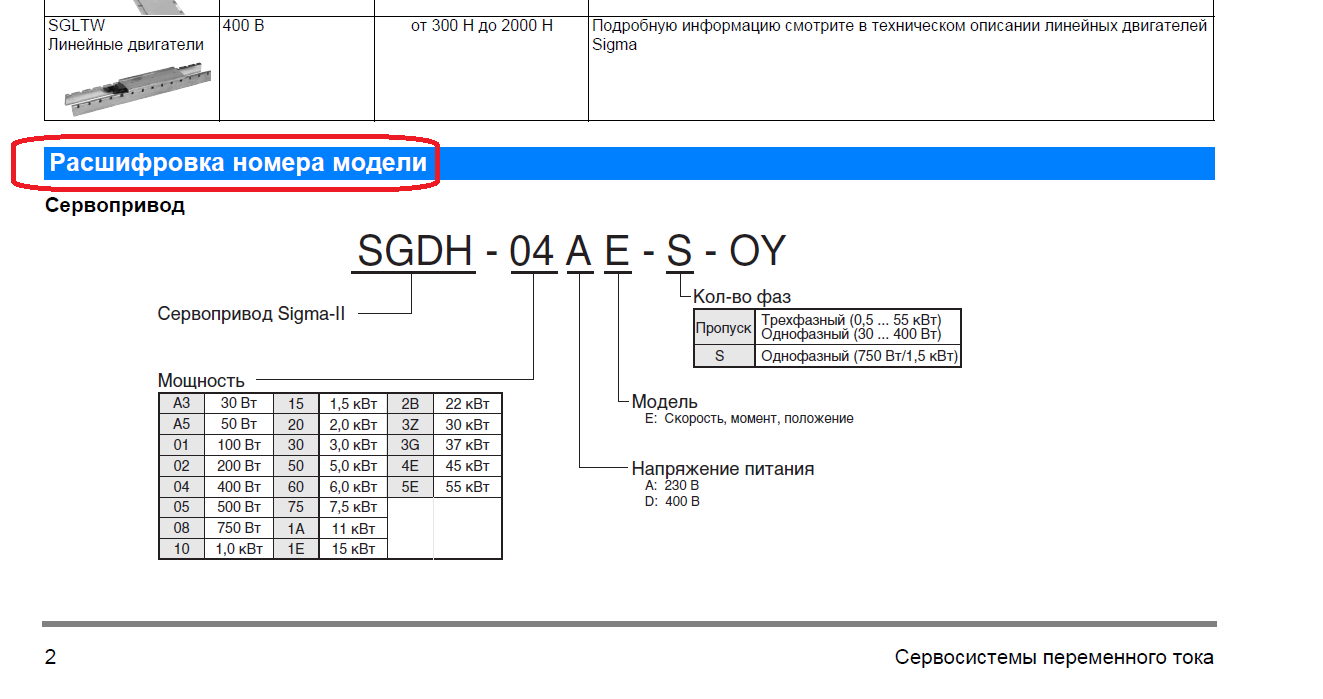Click table cell '55 кВт'
1323x699 pixels.
(468, 487)
